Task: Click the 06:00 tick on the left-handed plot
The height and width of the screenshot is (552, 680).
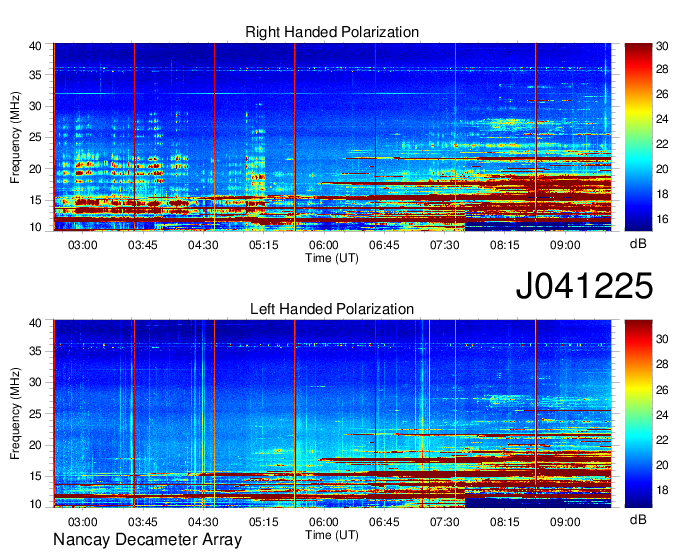Action: click(x=324, y=522)
